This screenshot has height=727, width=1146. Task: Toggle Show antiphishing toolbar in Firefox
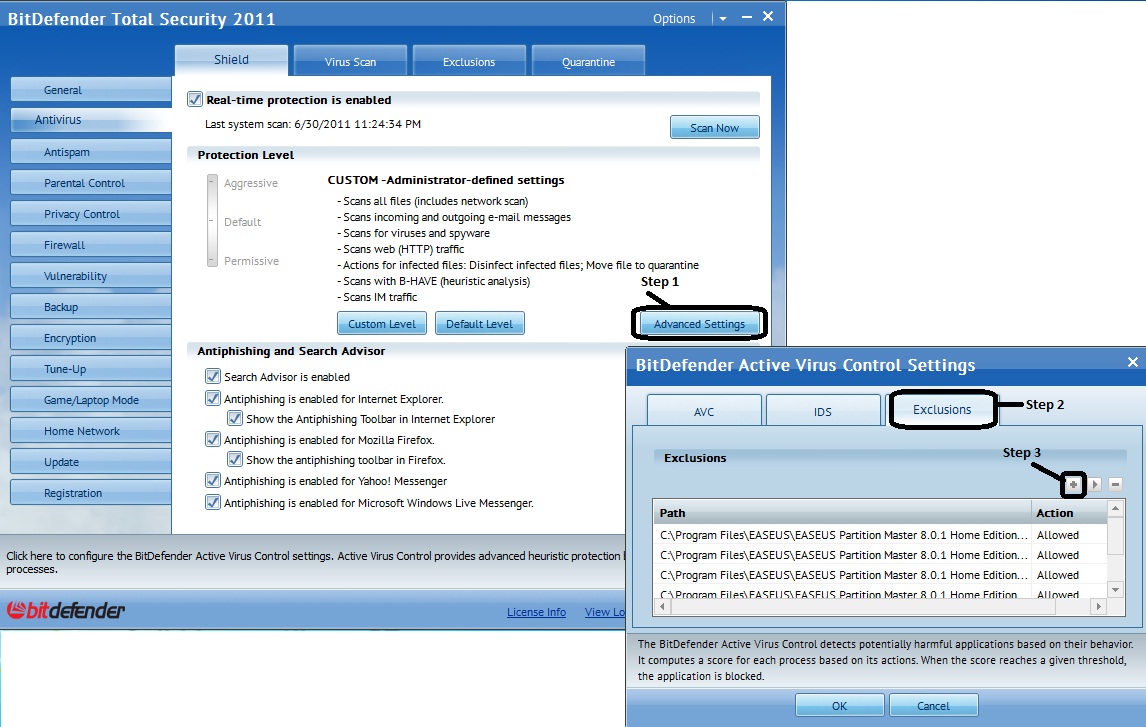(x=235, y=460)
